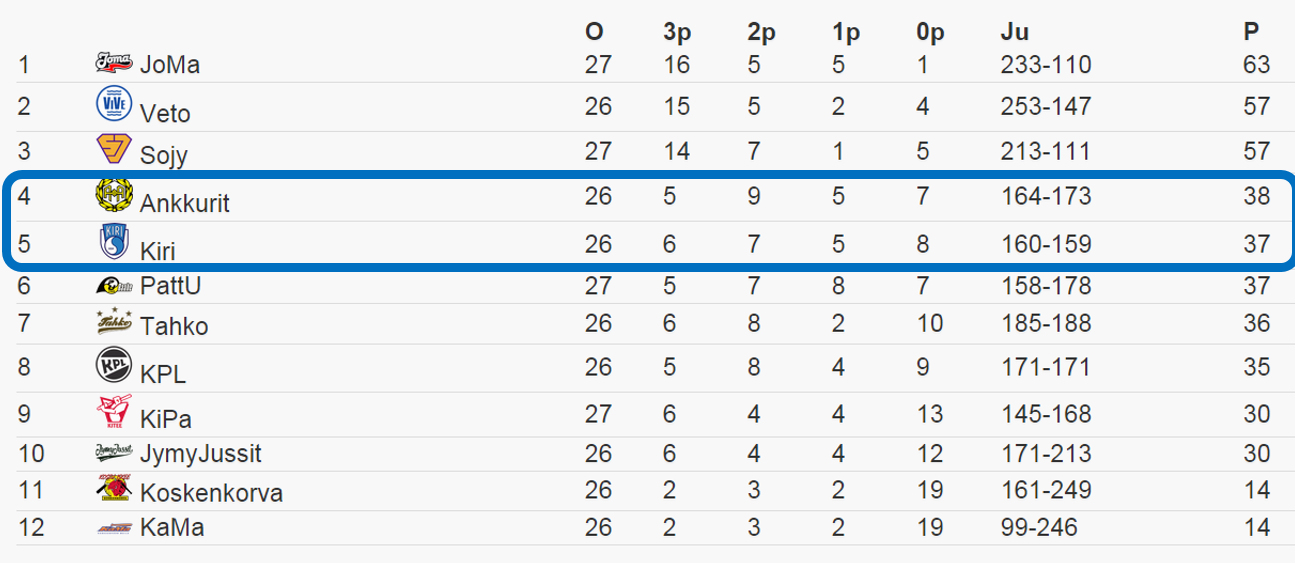The image size is (1295, 563).
Task: Click Ankkurit's score 164-173
Action: (1046, 195)
